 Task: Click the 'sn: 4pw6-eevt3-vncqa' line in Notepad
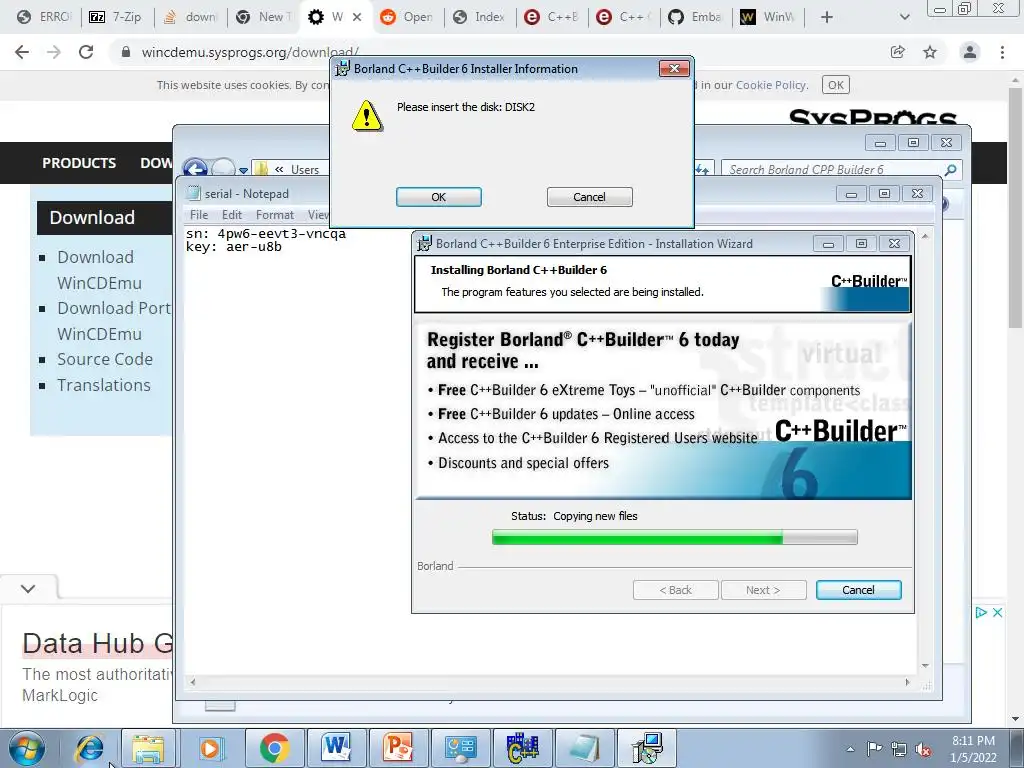pyautogui.click(x=266, y=234)
